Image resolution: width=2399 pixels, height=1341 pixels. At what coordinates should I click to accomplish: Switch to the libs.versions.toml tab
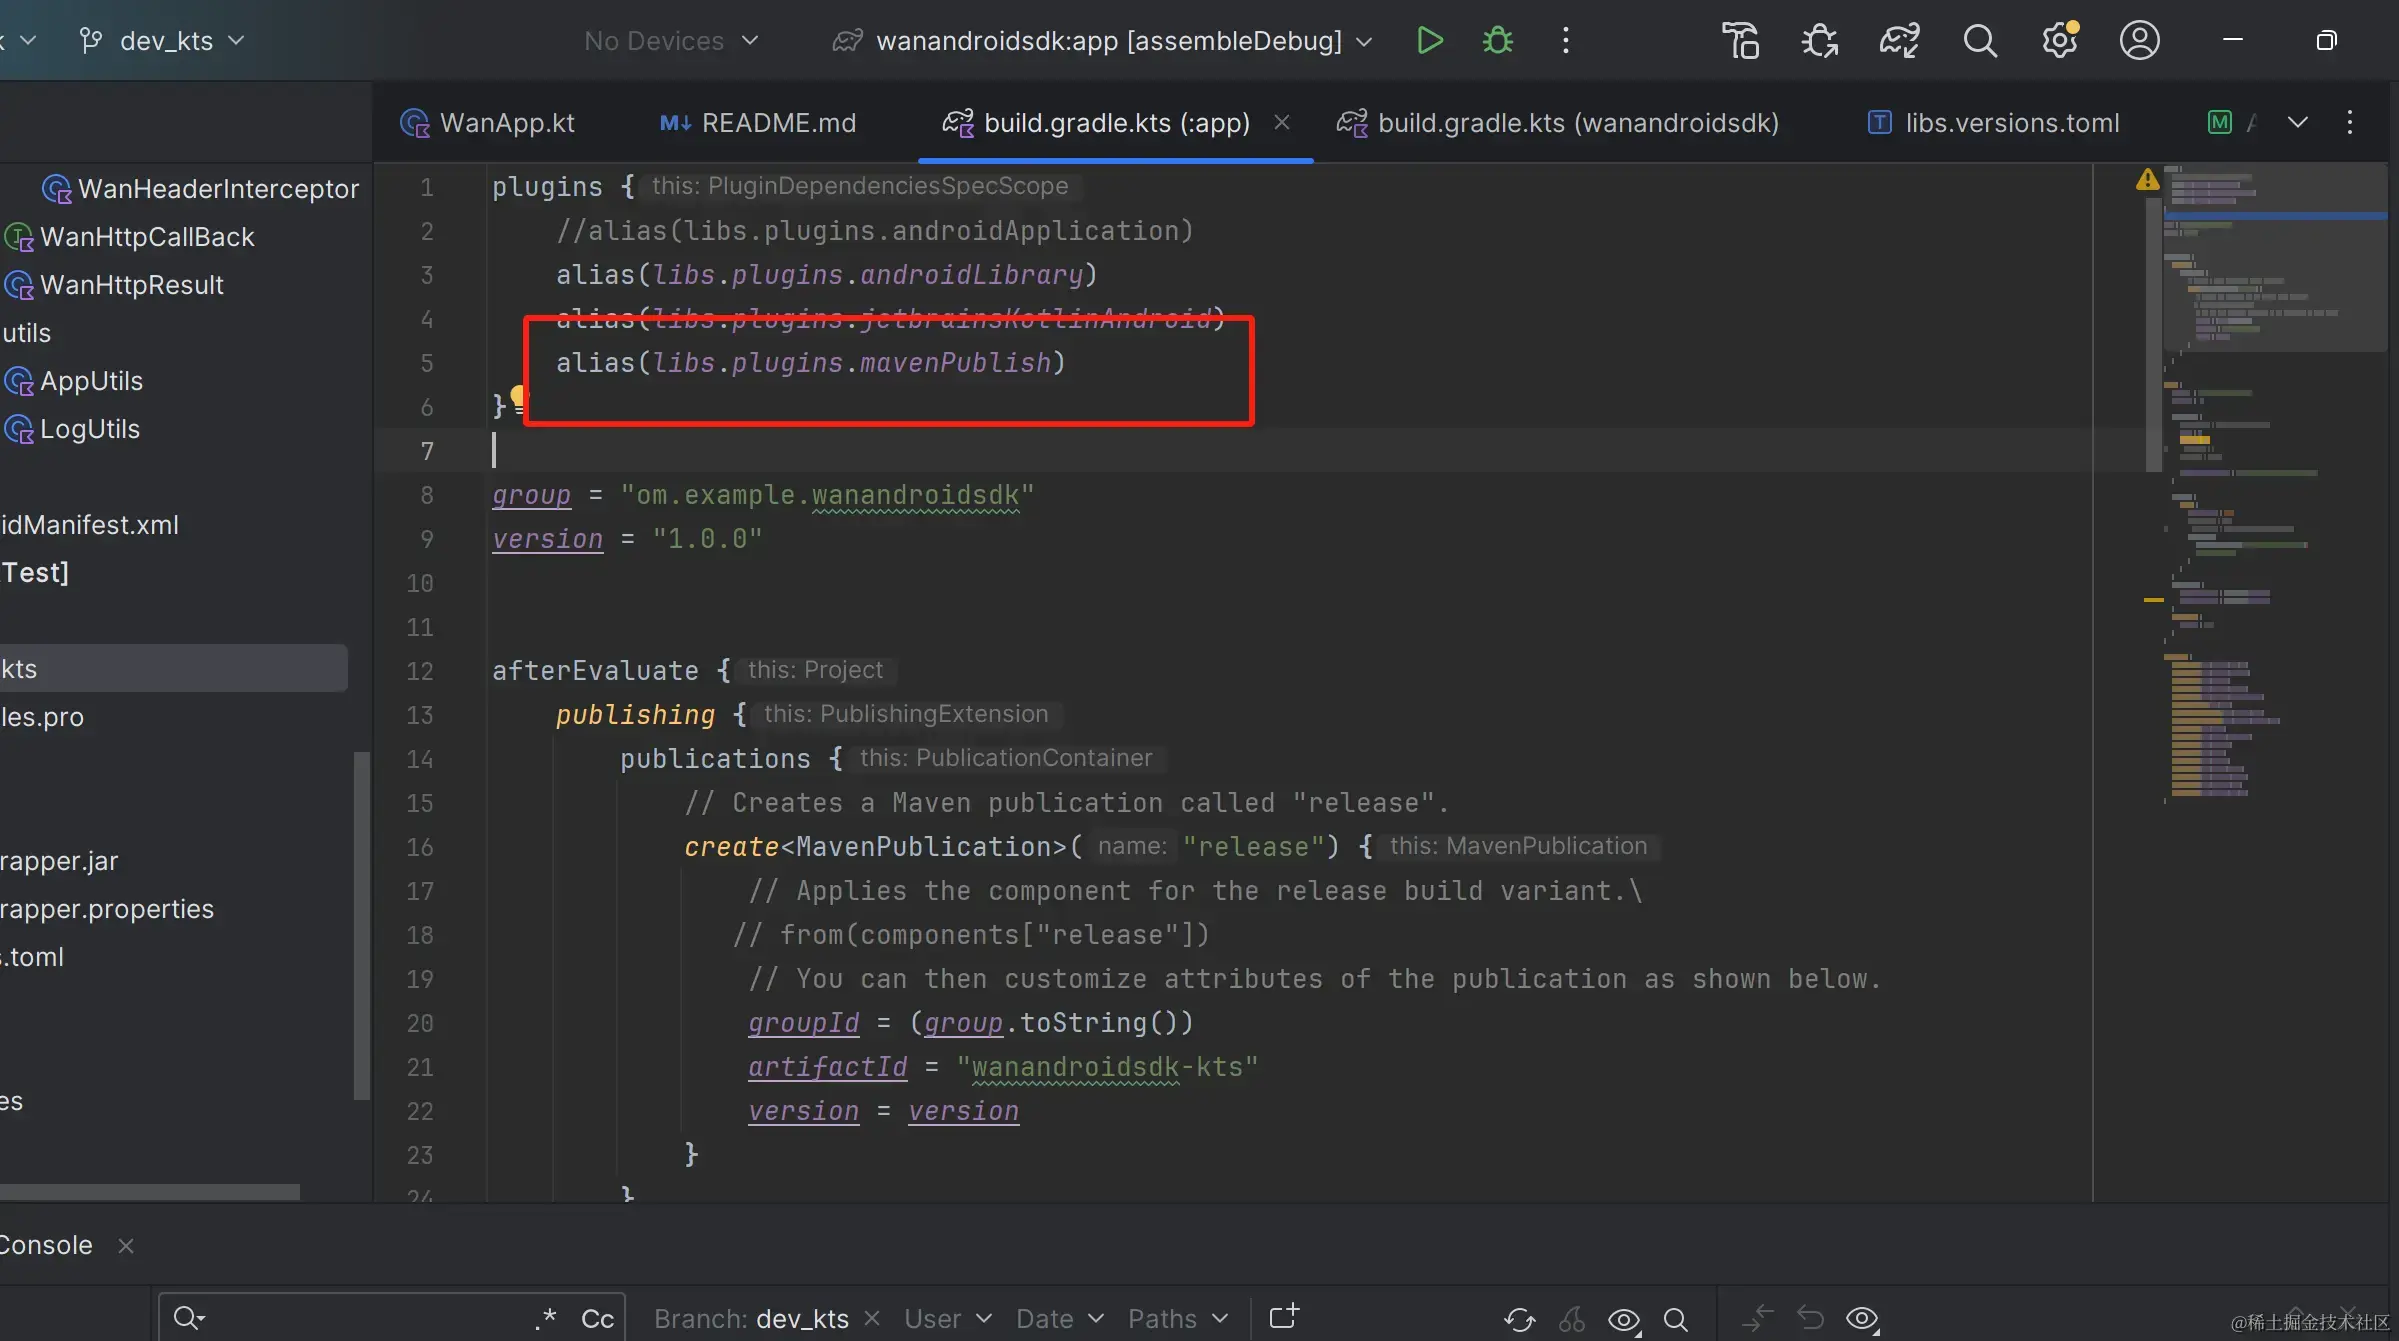[x=2011, y=123]
